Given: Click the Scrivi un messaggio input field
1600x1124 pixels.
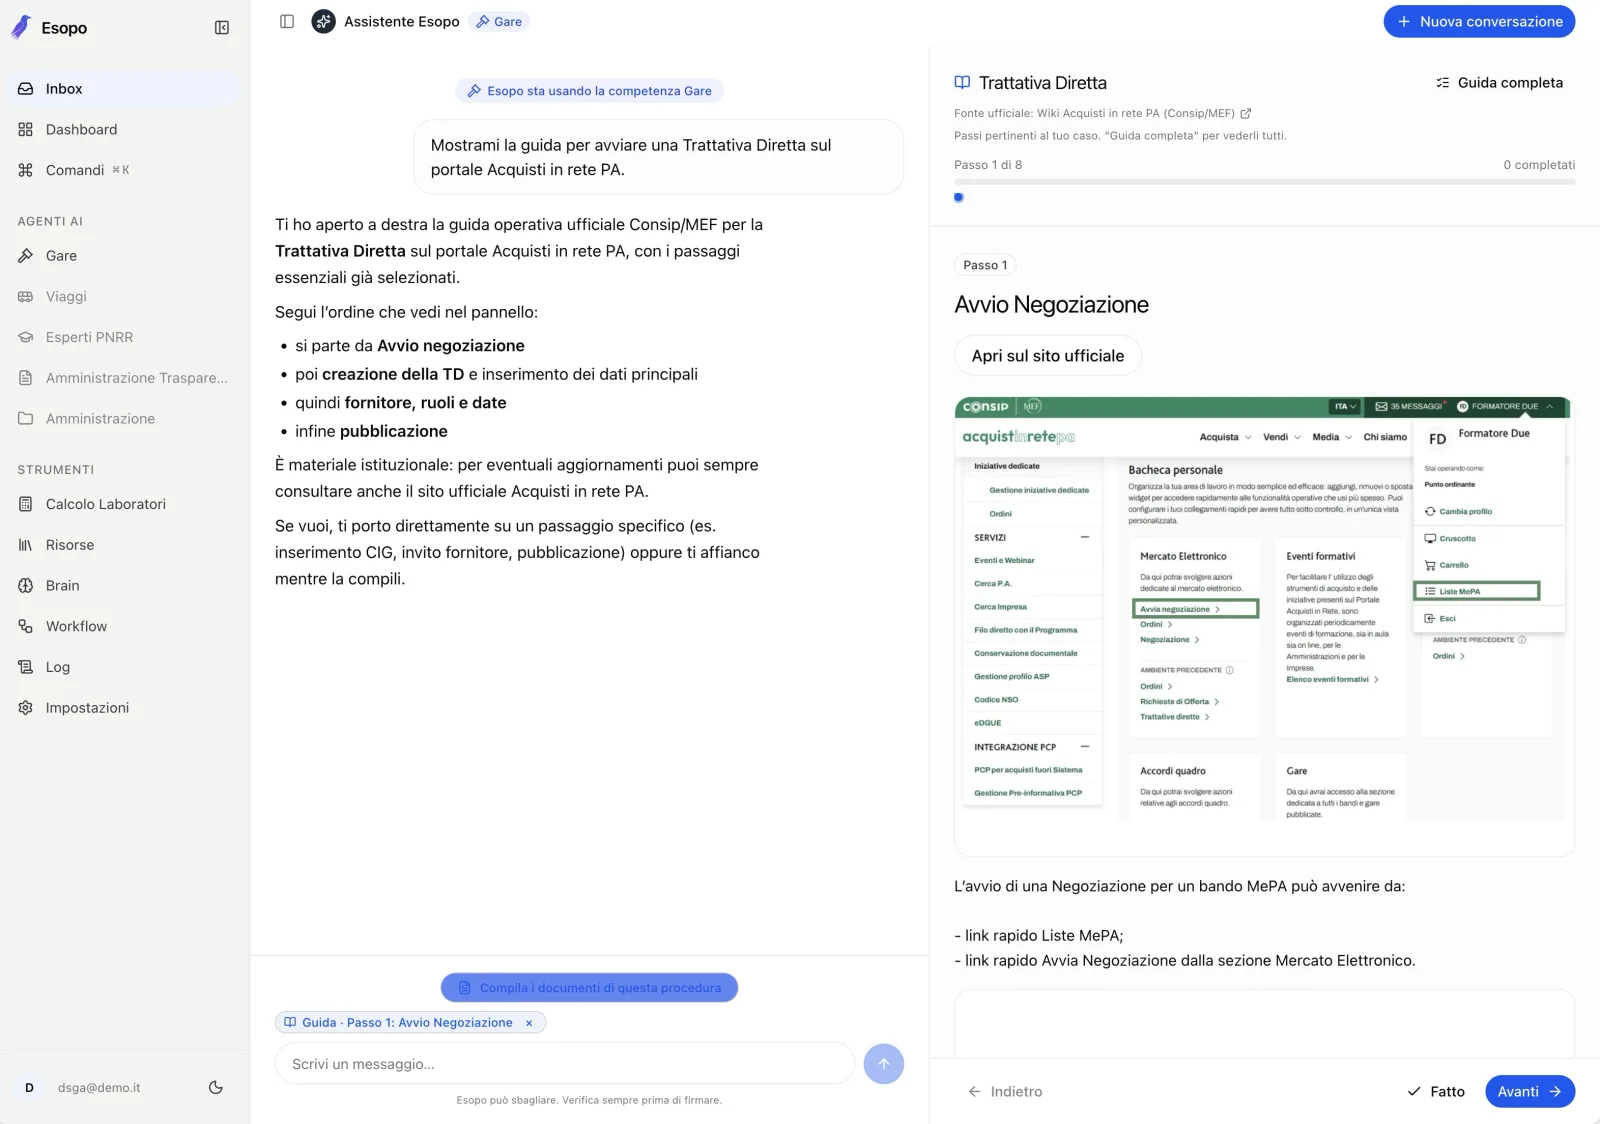Looking at the screenshot, I should [565, 1064].
